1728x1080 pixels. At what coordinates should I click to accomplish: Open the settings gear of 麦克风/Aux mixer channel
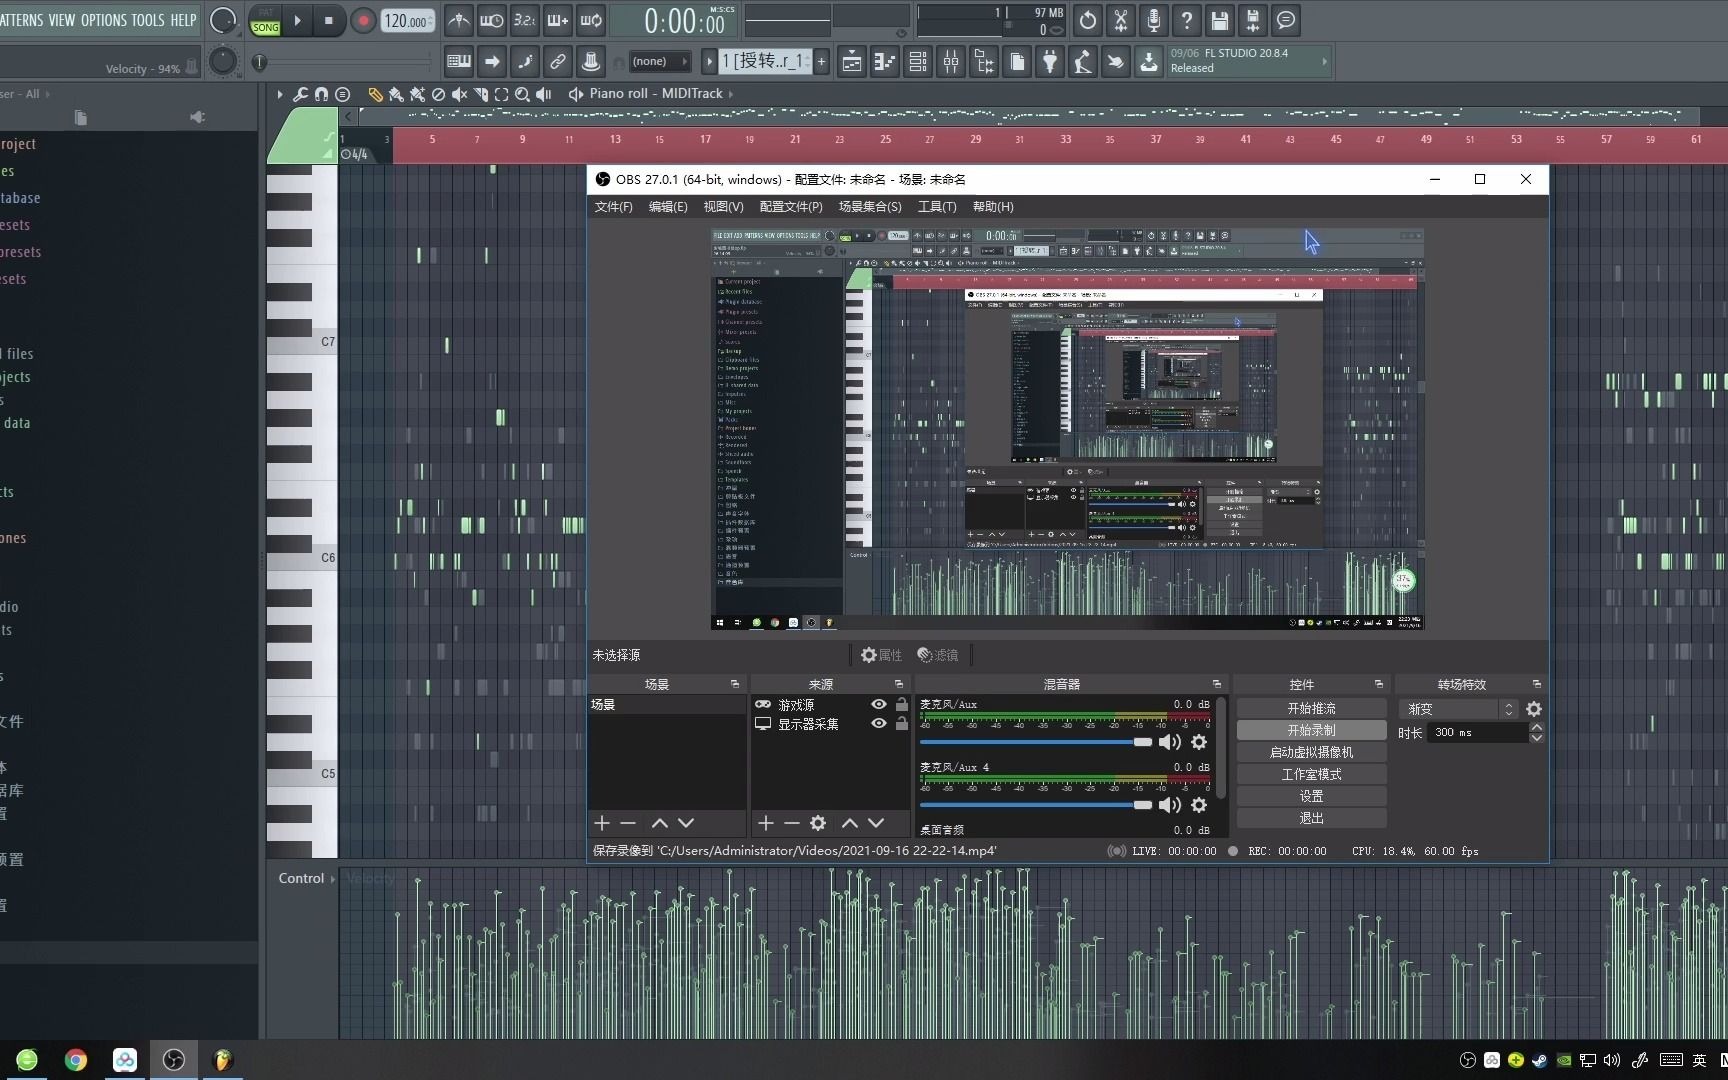(1199, 742)
